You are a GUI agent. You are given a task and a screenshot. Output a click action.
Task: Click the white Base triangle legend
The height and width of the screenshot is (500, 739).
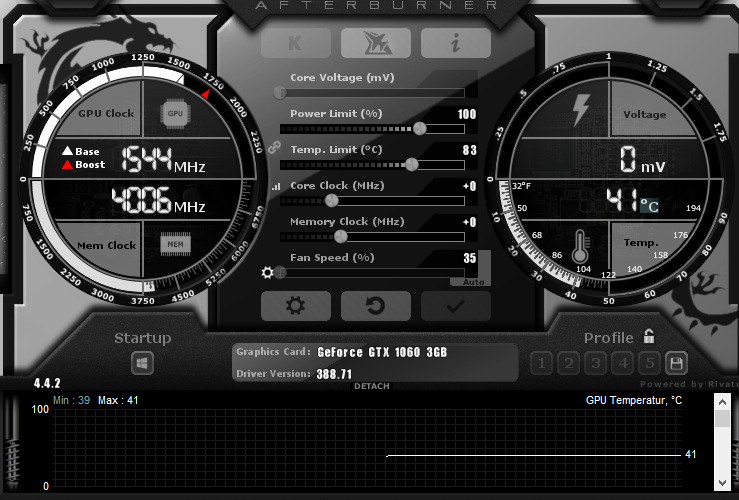pos(67,151)
